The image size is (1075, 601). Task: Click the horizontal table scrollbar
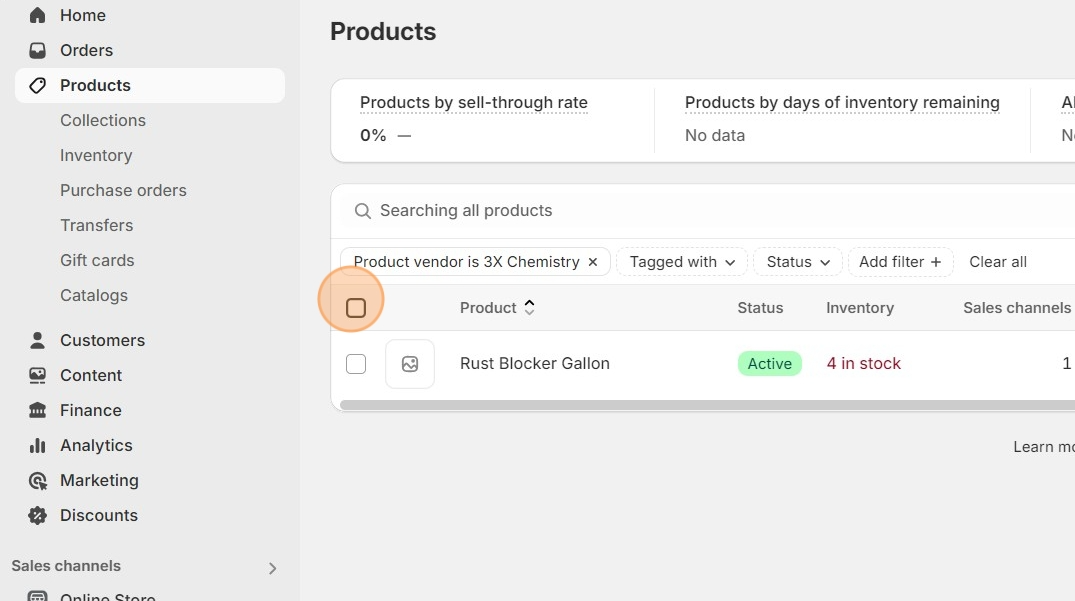tap(700, 406)
